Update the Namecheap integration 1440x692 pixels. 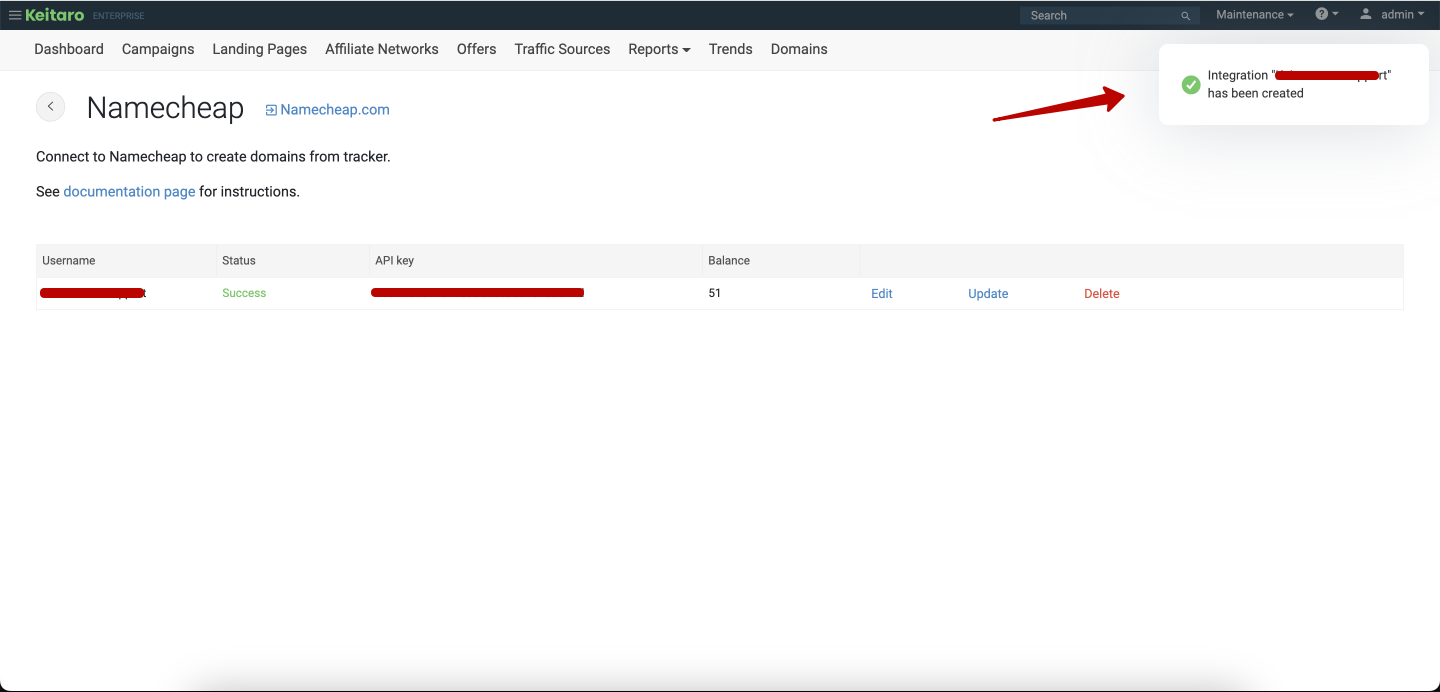pyautogui.click(x=988, y=294)
